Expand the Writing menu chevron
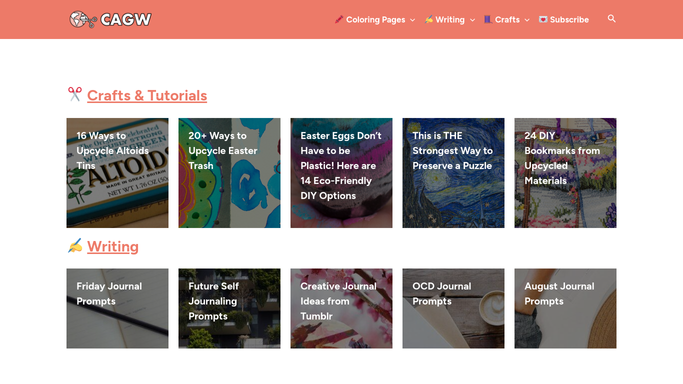This screenshot has width=683, height=384. (x=473, y=20)
